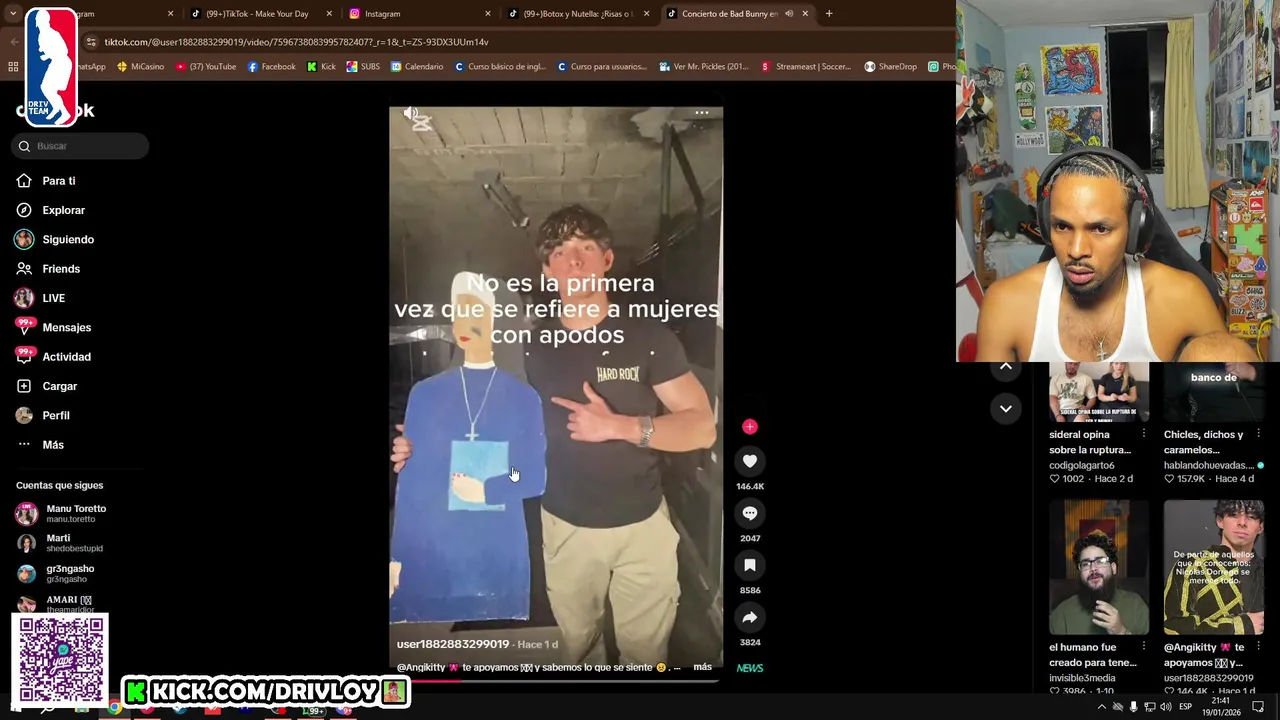The width and height of the screenshot is (1280, 720).
Task: Open the ShareDrop bookmark
Action: point(890,67)
